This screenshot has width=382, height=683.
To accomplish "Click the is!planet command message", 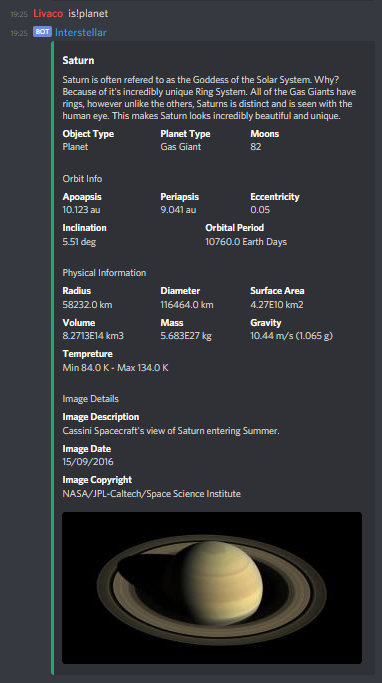I will 88,14.
